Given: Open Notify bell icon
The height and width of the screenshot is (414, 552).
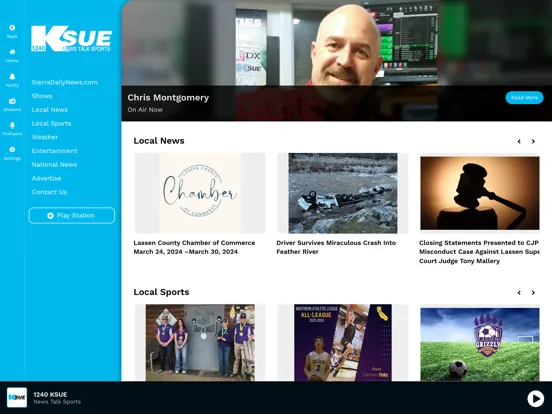Looking at the screenshot, I should tap(12, 76).
